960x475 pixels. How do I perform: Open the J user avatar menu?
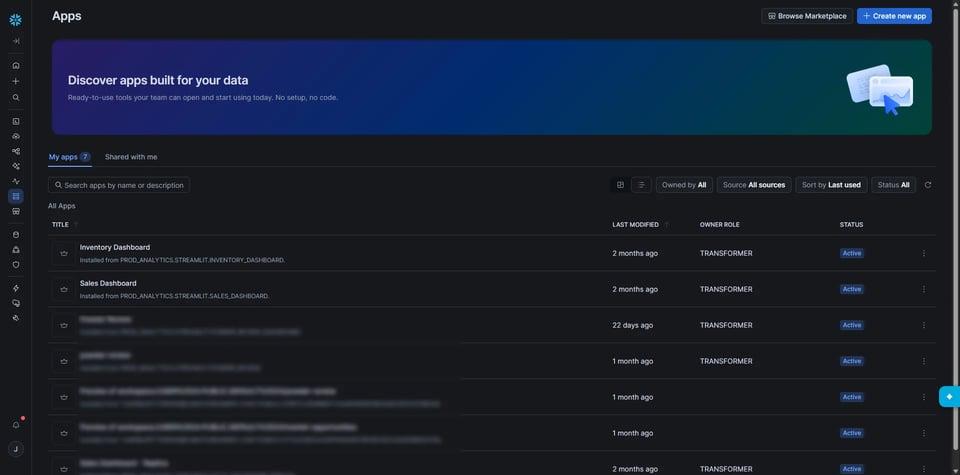click(x=16, y=449)
